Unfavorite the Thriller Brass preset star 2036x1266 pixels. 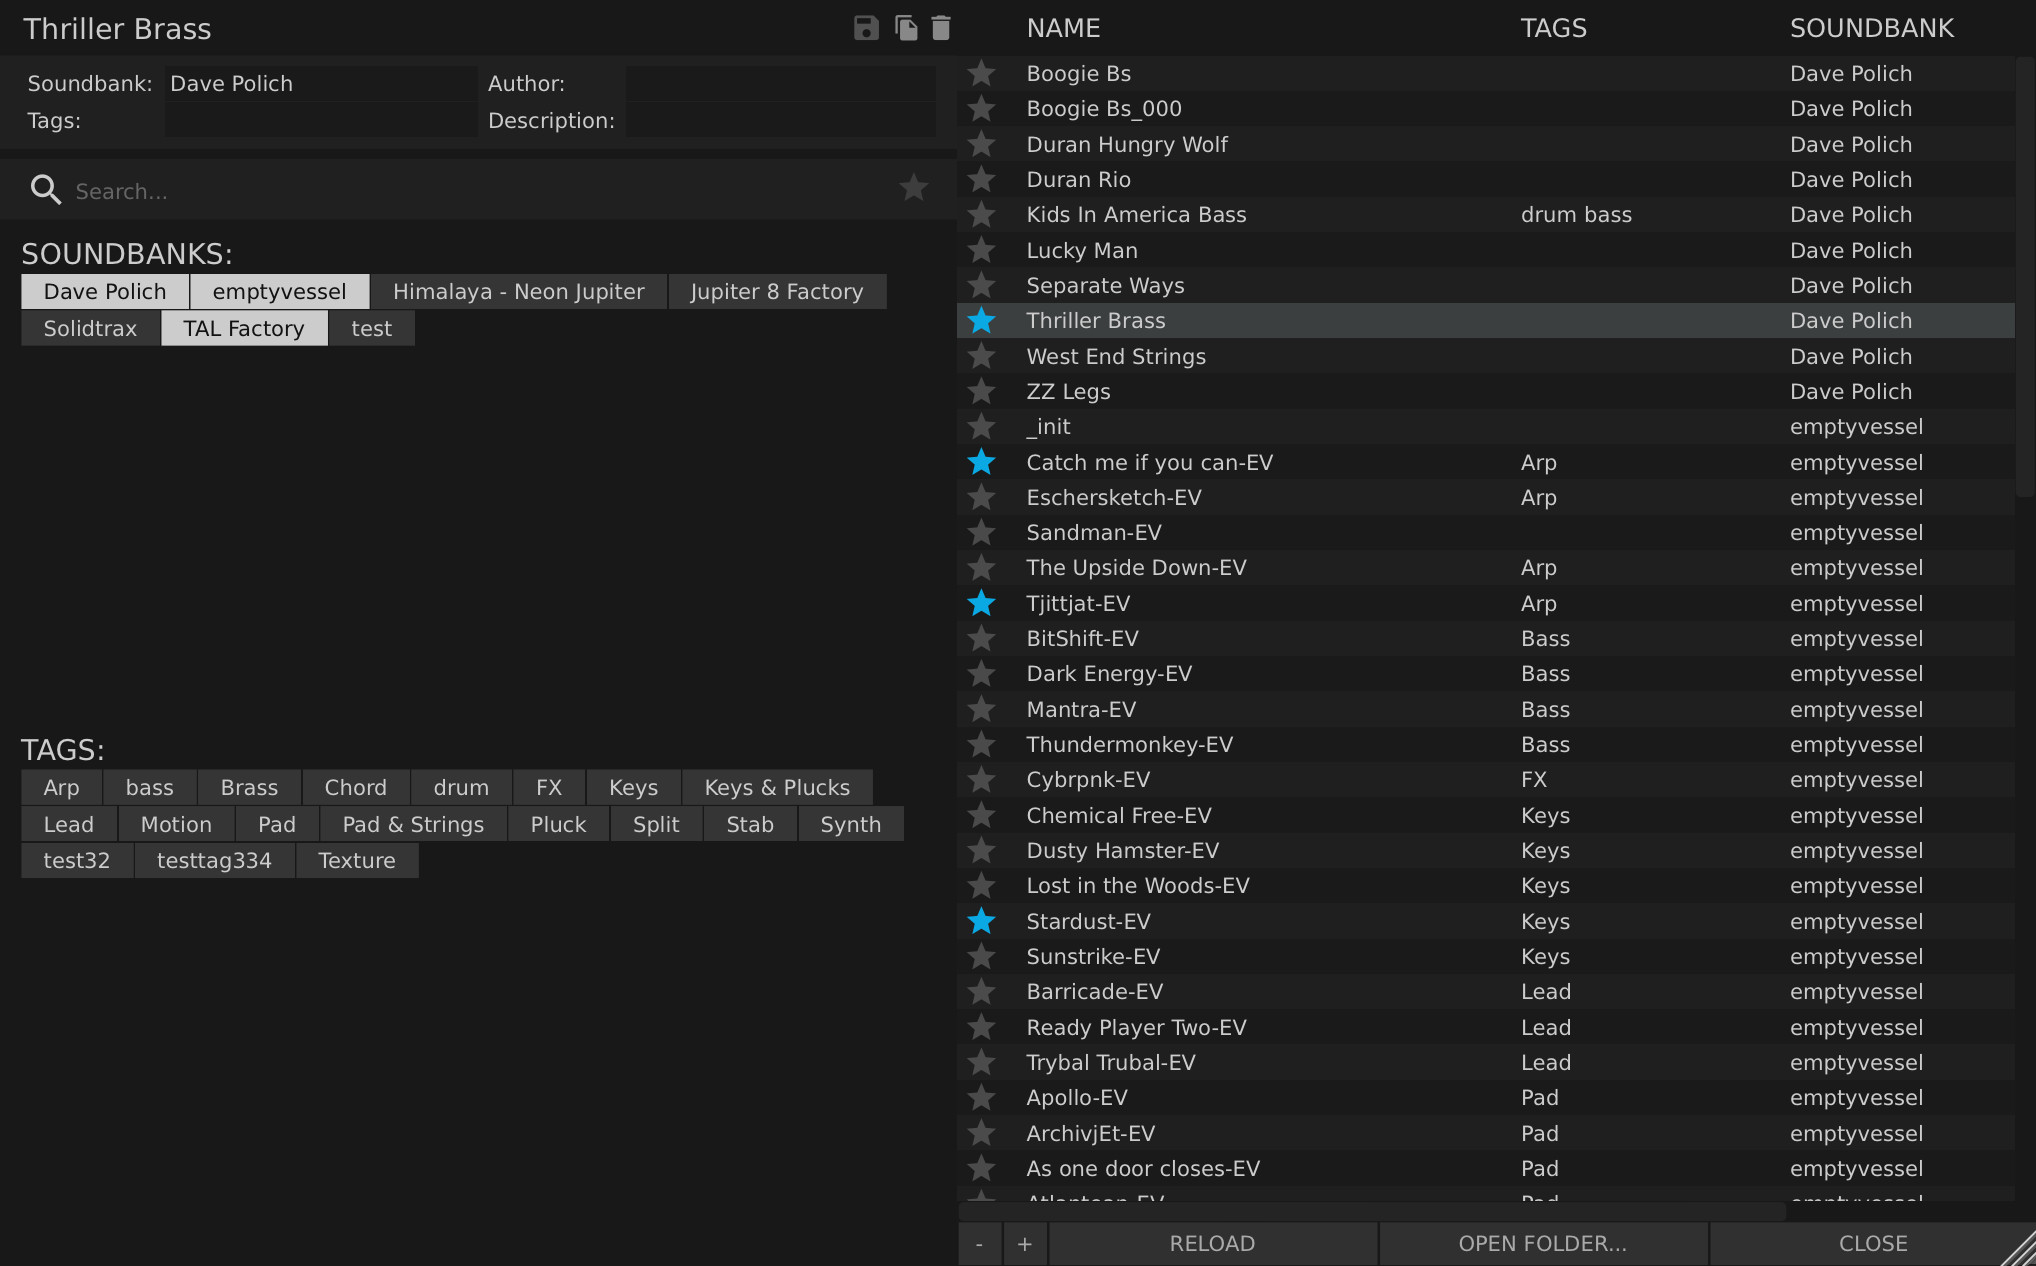point(982,321)
